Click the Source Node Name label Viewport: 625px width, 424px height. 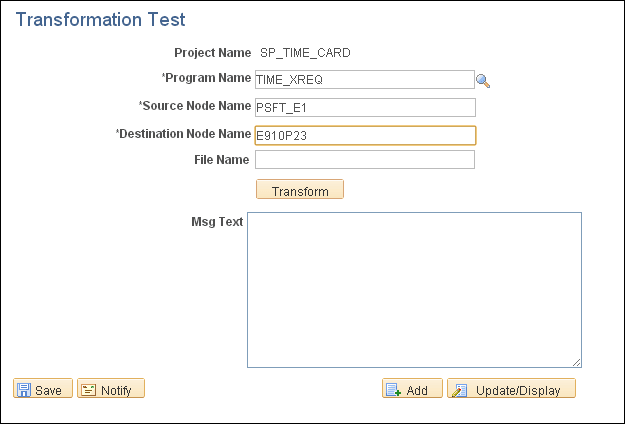(195, 106)
